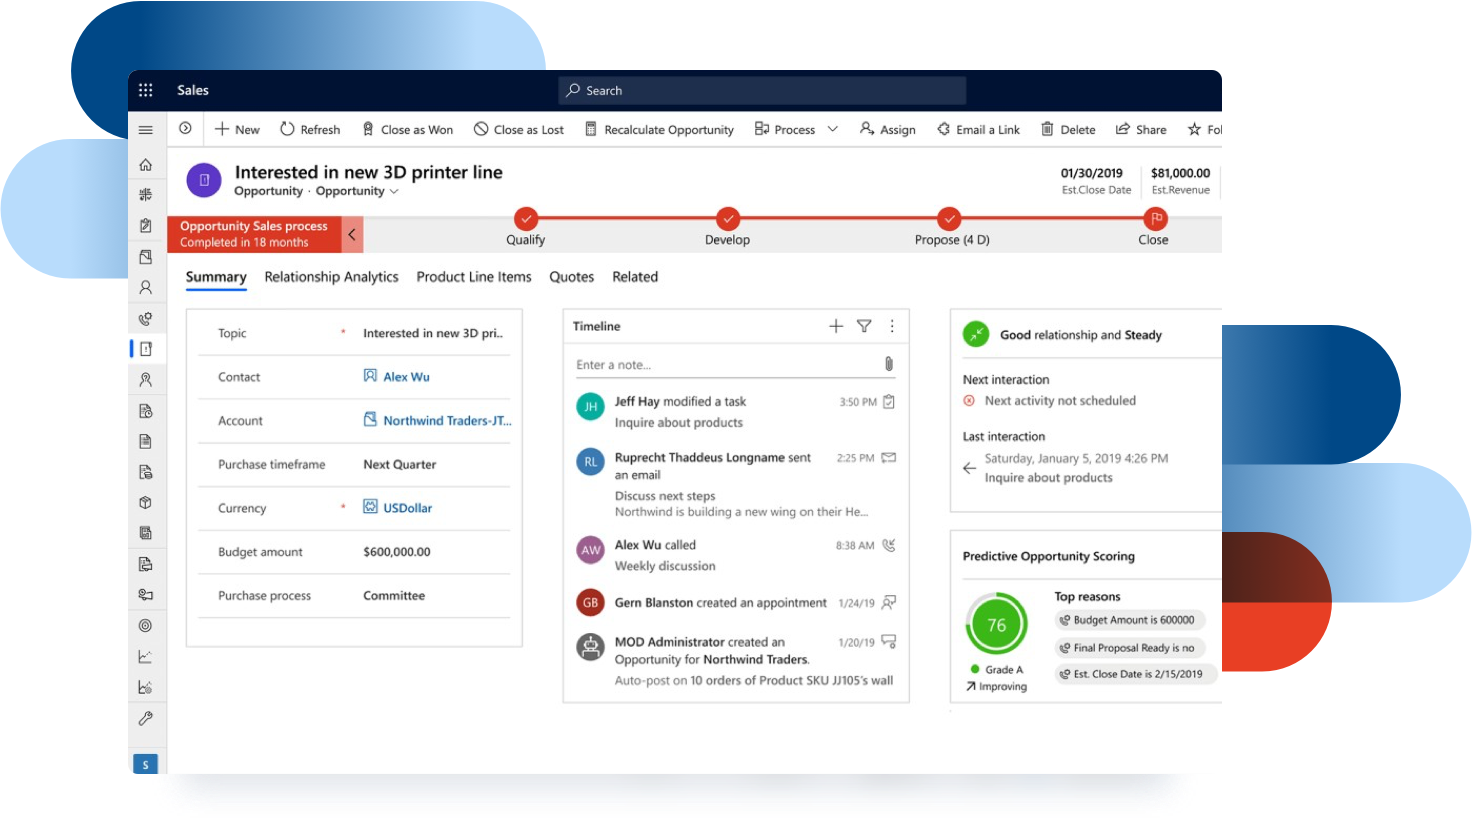Collapse the Opportunity Sales process panel
The image size is (1472, 826).
[x=352, y=235]
